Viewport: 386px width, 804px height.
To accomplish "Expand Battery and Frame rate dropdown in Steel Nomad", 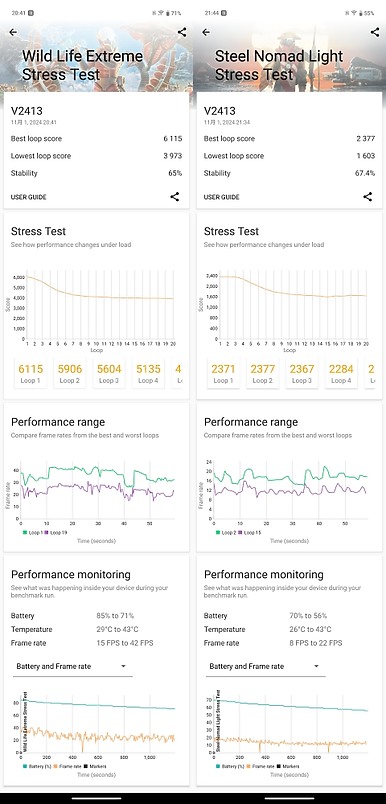I will [265, 667].
